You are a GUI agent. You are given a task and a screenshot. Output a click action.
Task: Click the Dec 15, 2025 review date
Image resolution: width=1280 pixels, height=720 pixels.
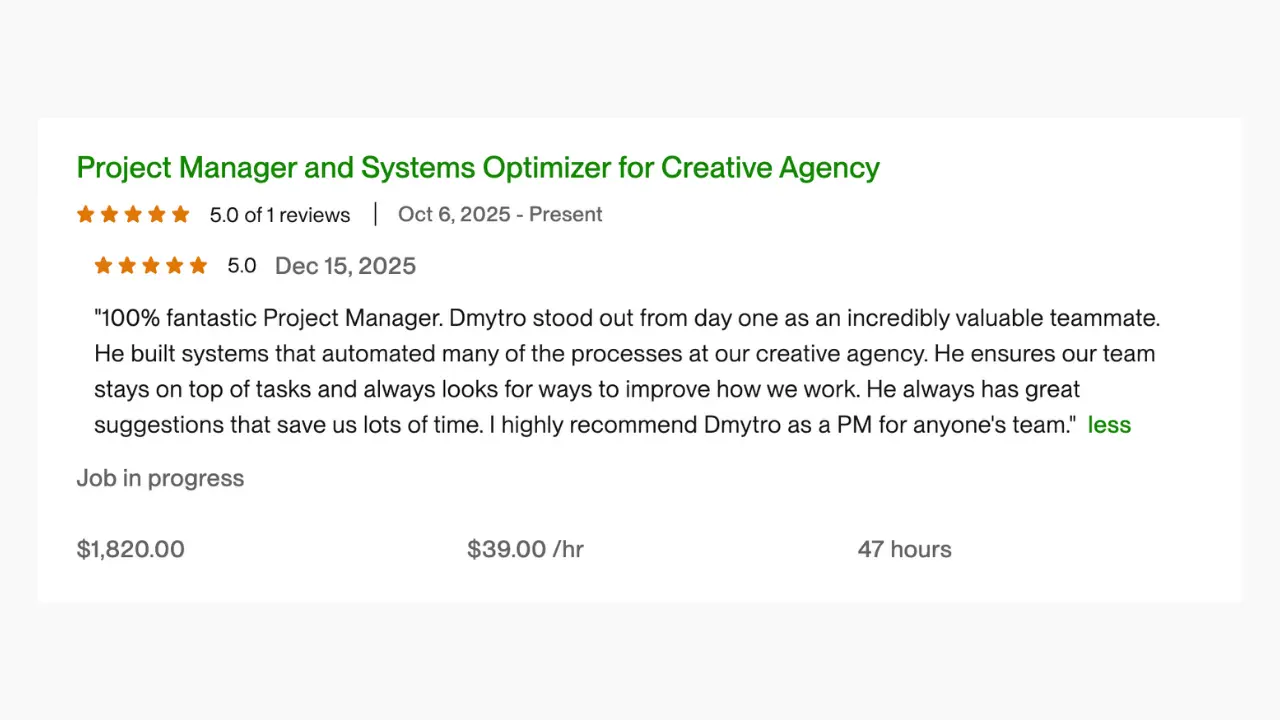pyautogui.click(x=345, y=265)
